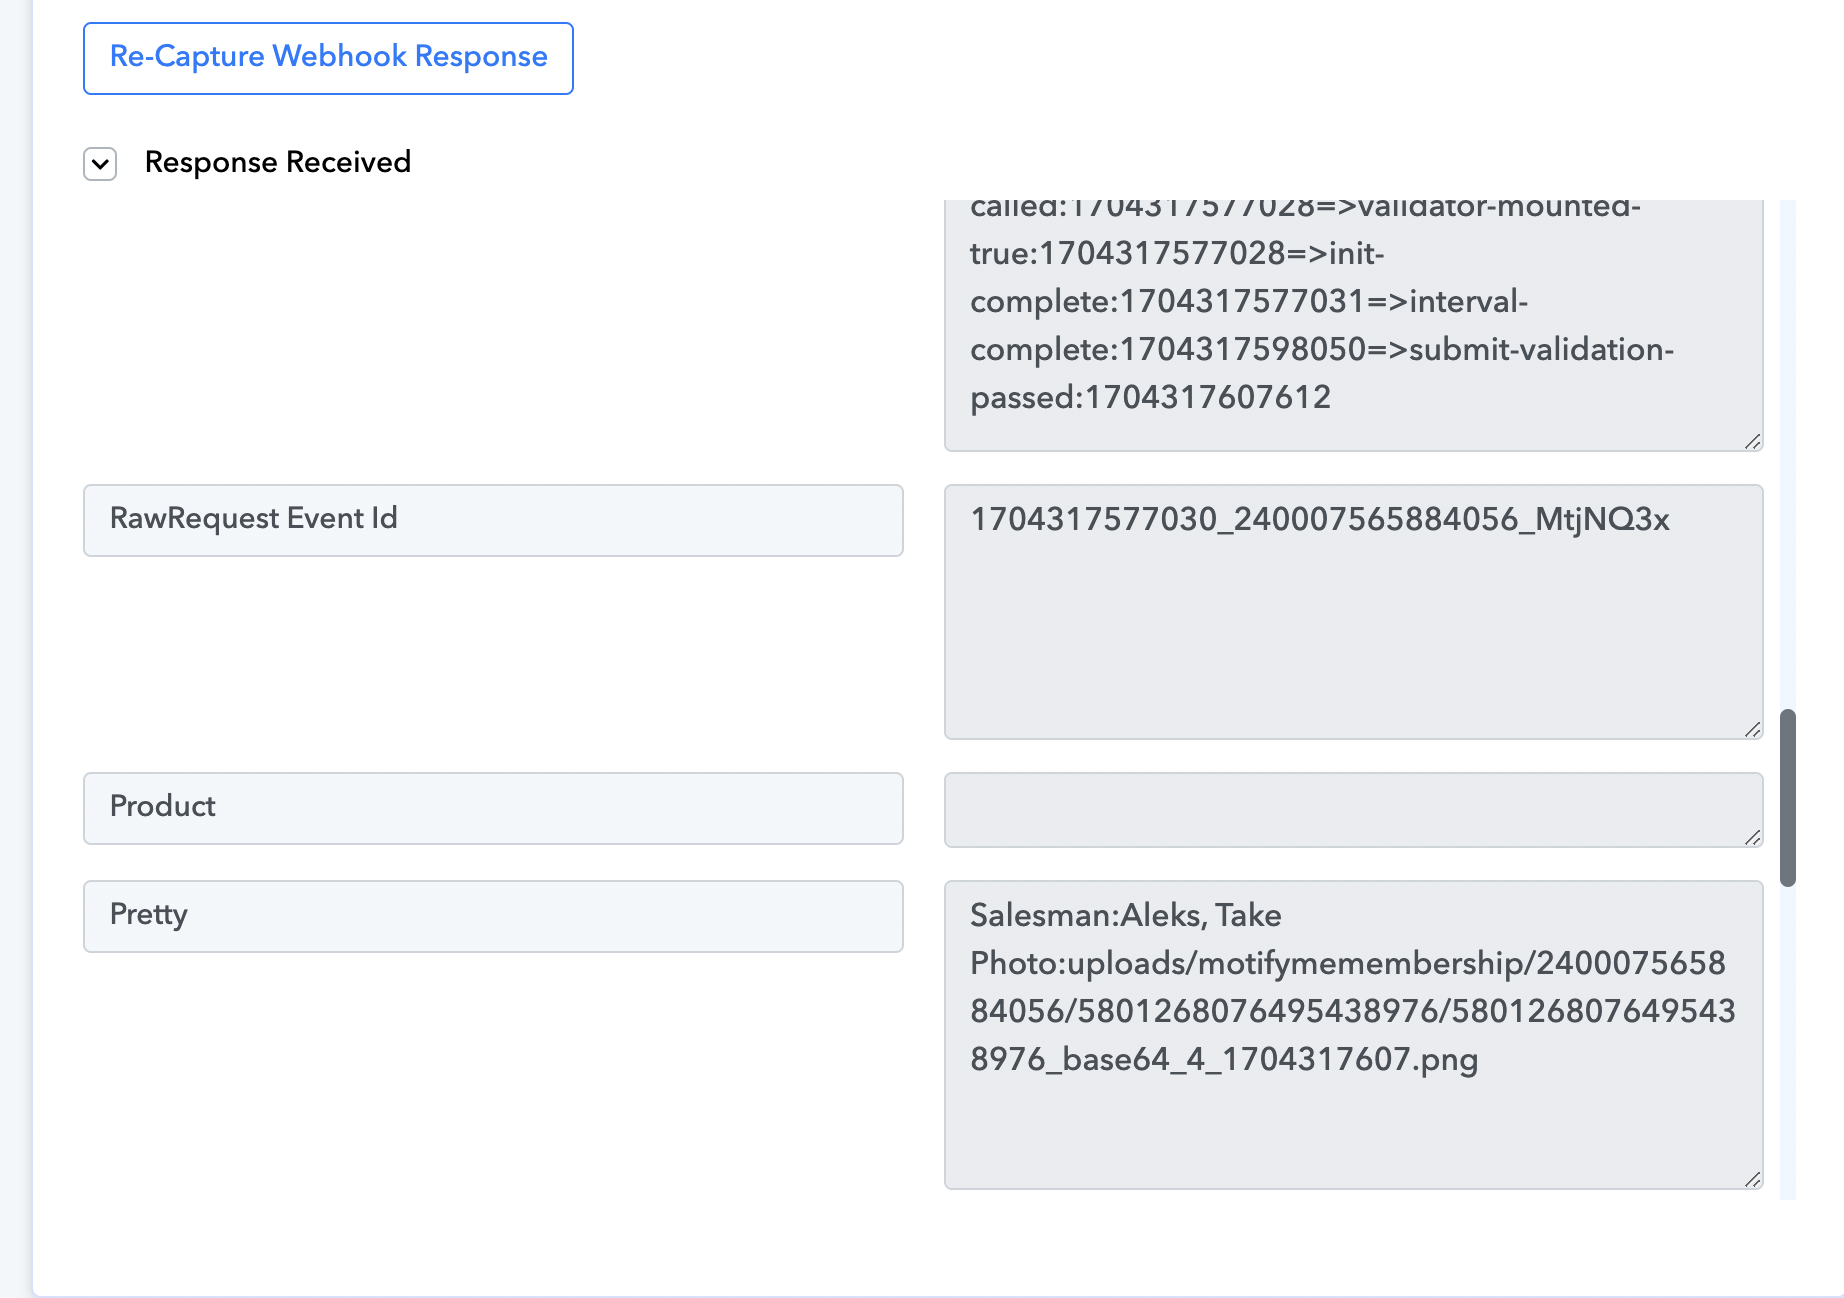Click the passed:1704317607612 line in top text area
Image resolution: width=1844 pixels, height=1298 pixels.
pyautogui.click(x=1150, y=397)
